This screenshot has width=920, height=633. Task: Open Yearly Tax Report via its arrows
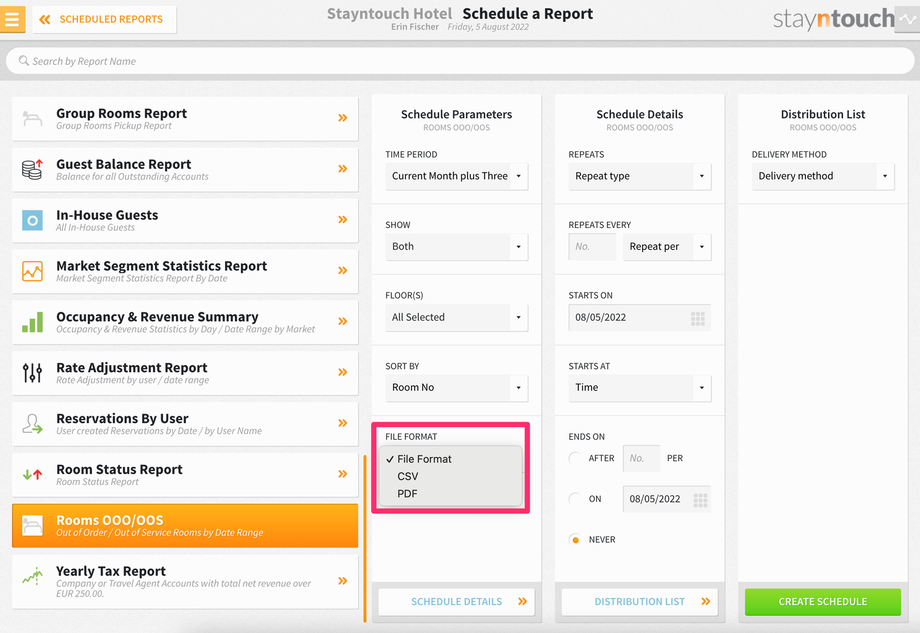click(x=343, y=581)
